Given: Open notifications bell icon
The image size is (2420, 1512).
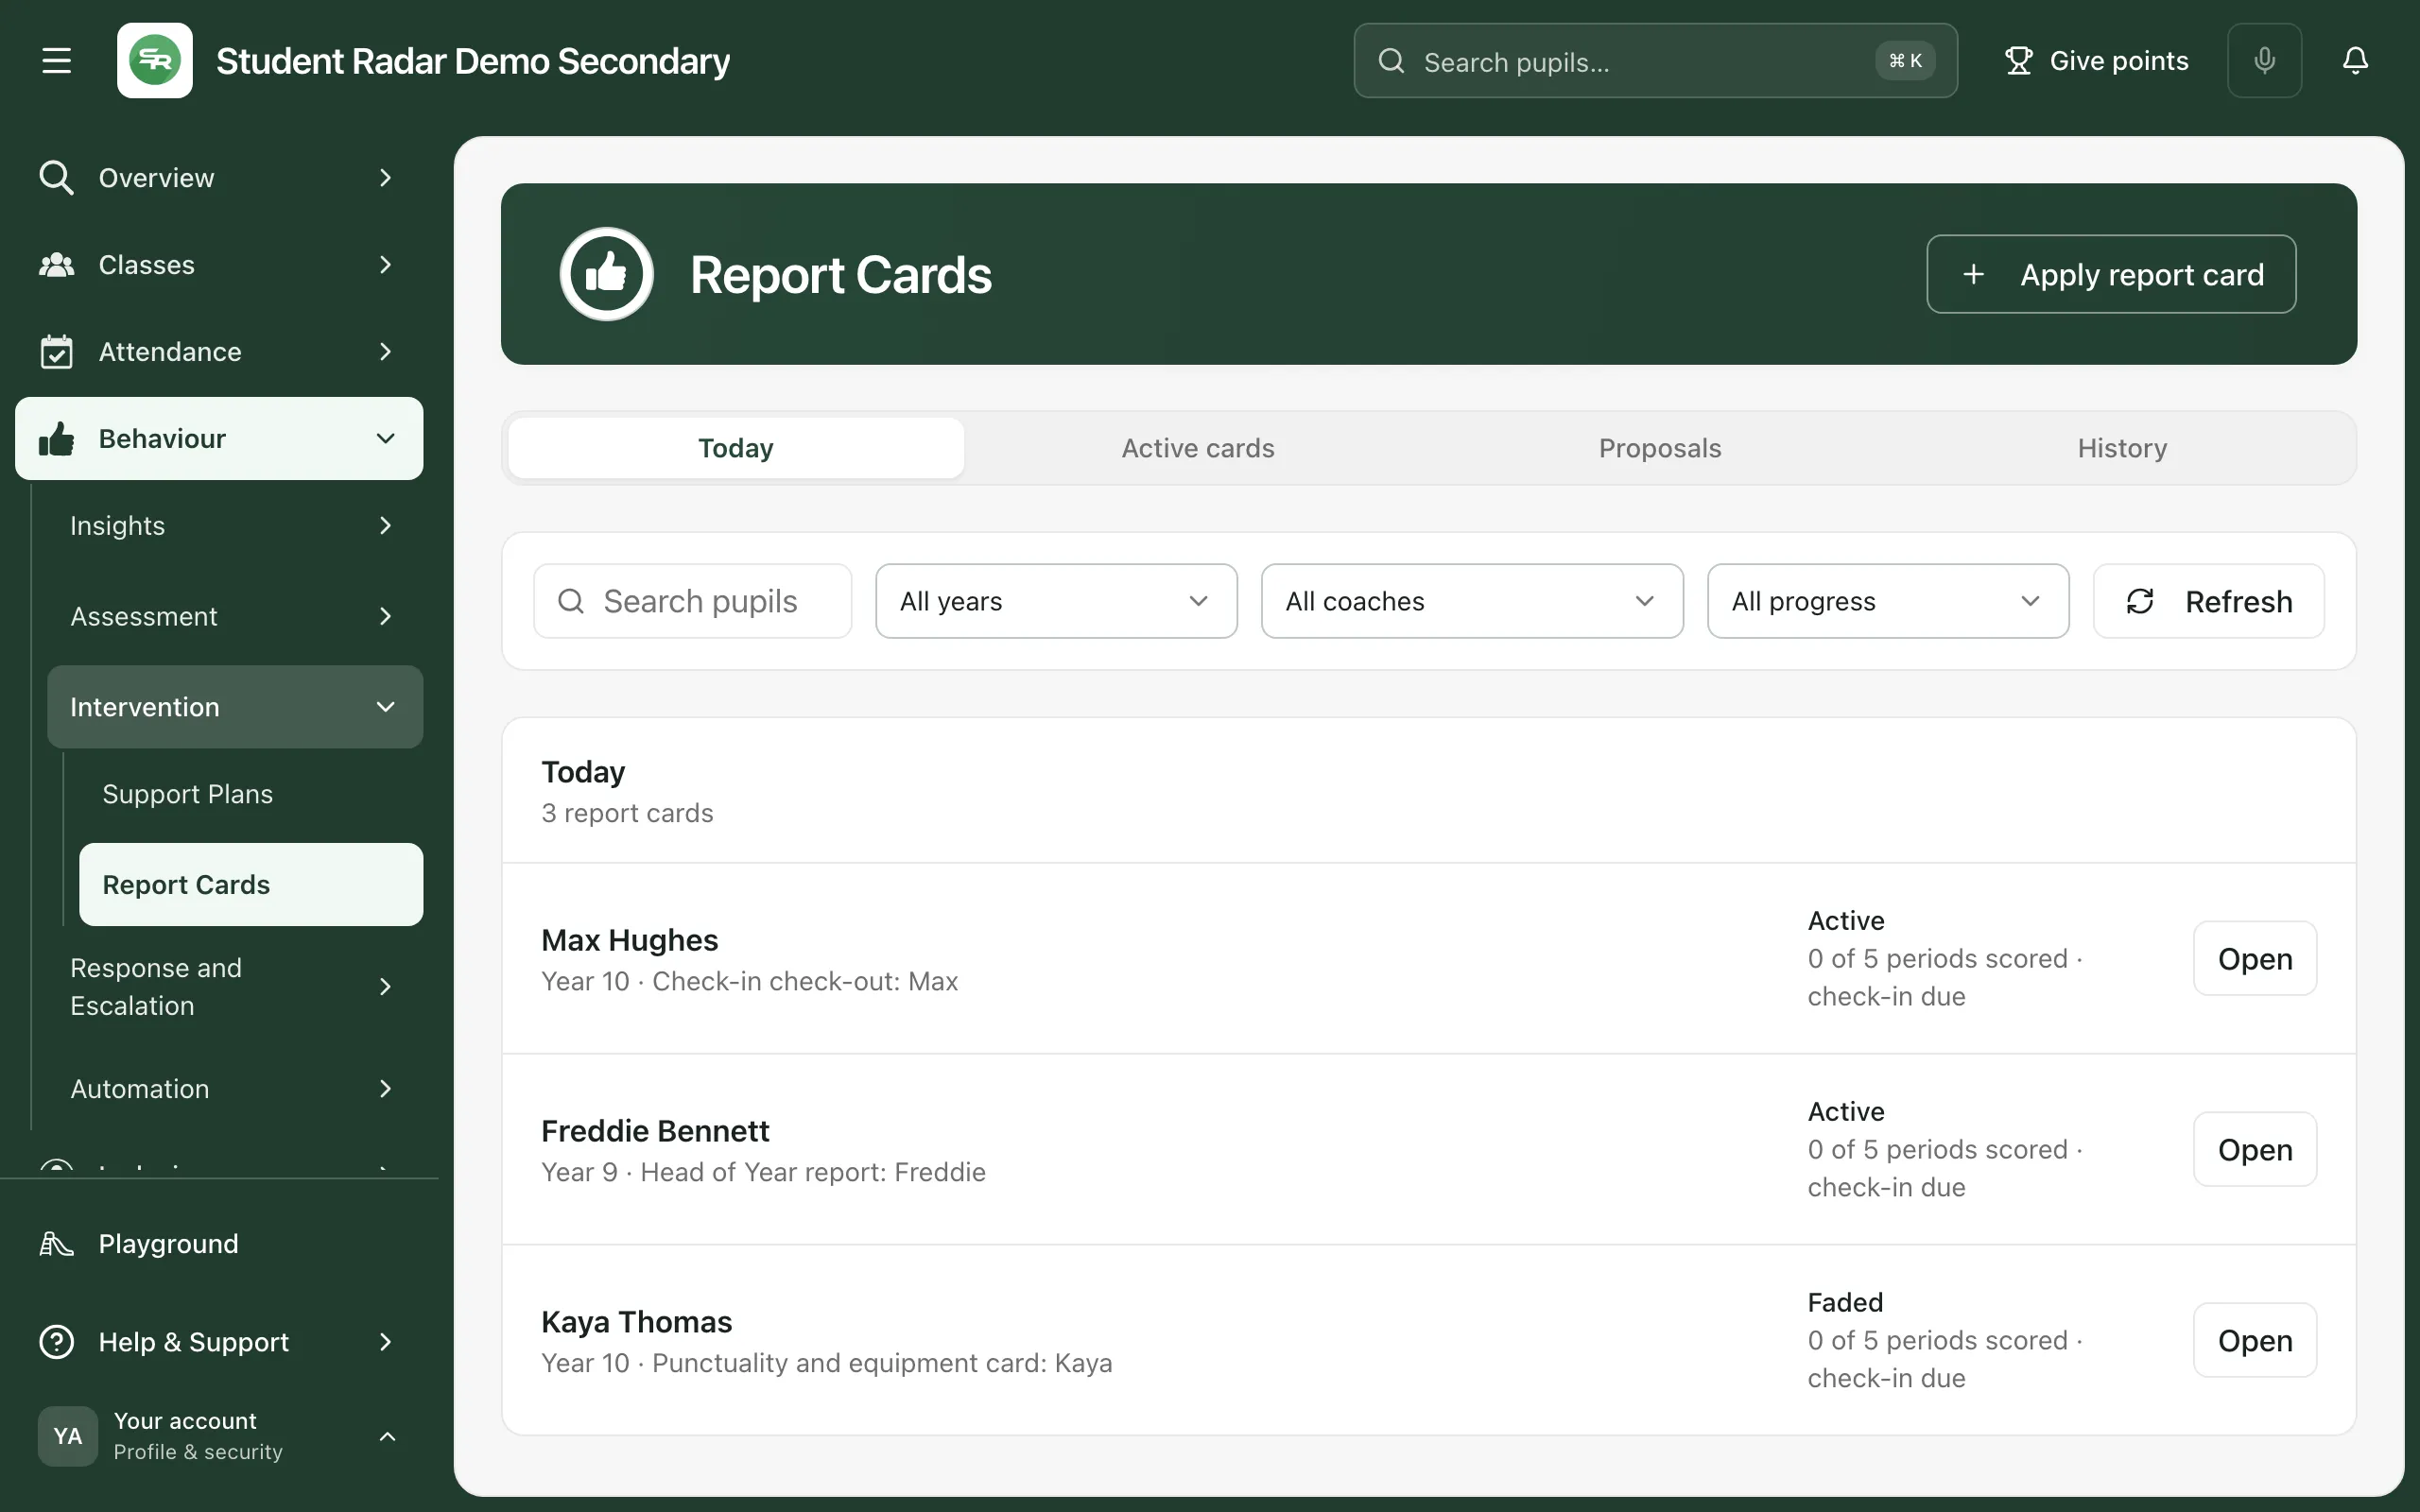Looking at the screenshot, I should 2355,61.
